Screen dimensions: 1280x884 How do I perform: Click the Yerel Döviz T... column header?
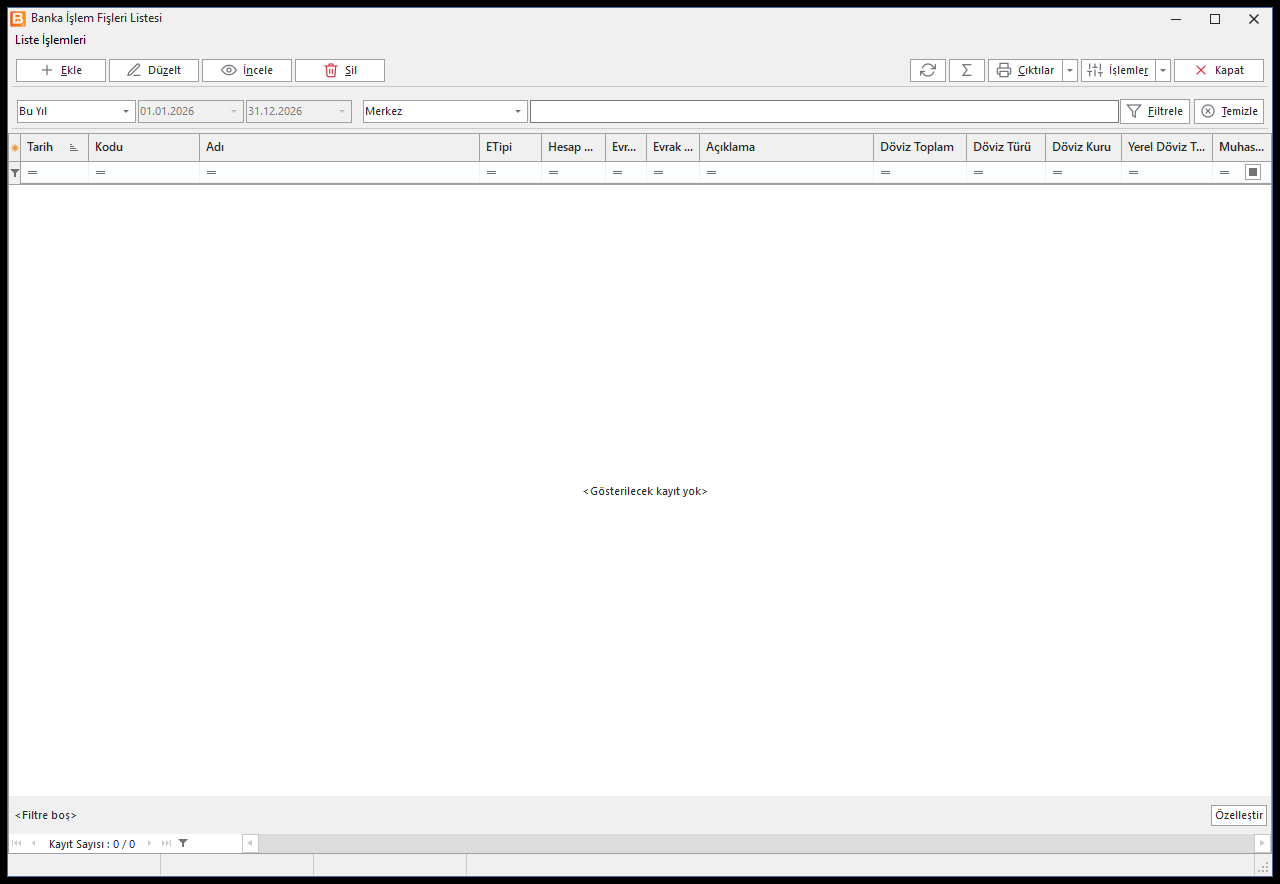click(x=1166, y=147)
